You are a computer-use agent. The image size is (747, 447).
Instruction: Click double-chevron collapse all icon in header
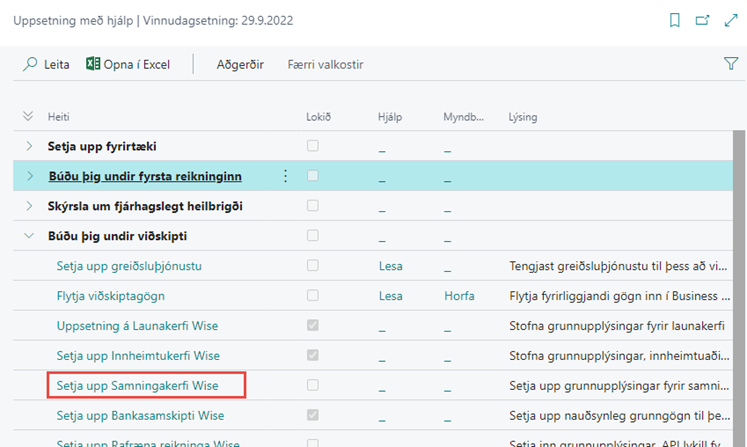pos(28,117)
